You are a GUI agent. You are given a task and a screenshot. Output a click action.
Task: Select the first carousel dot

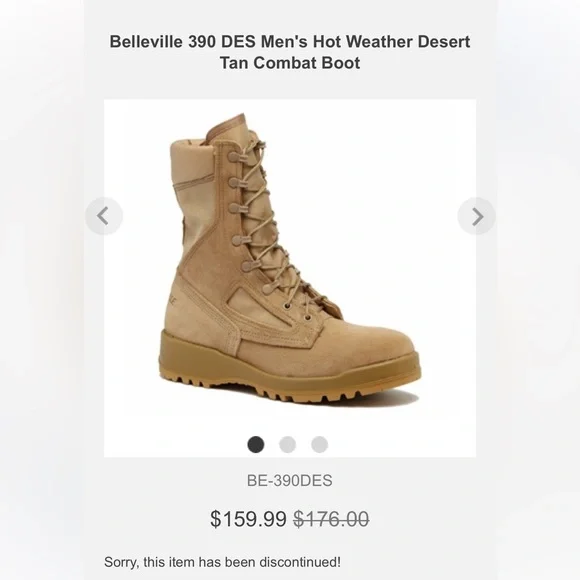click(x=256, y=444)
